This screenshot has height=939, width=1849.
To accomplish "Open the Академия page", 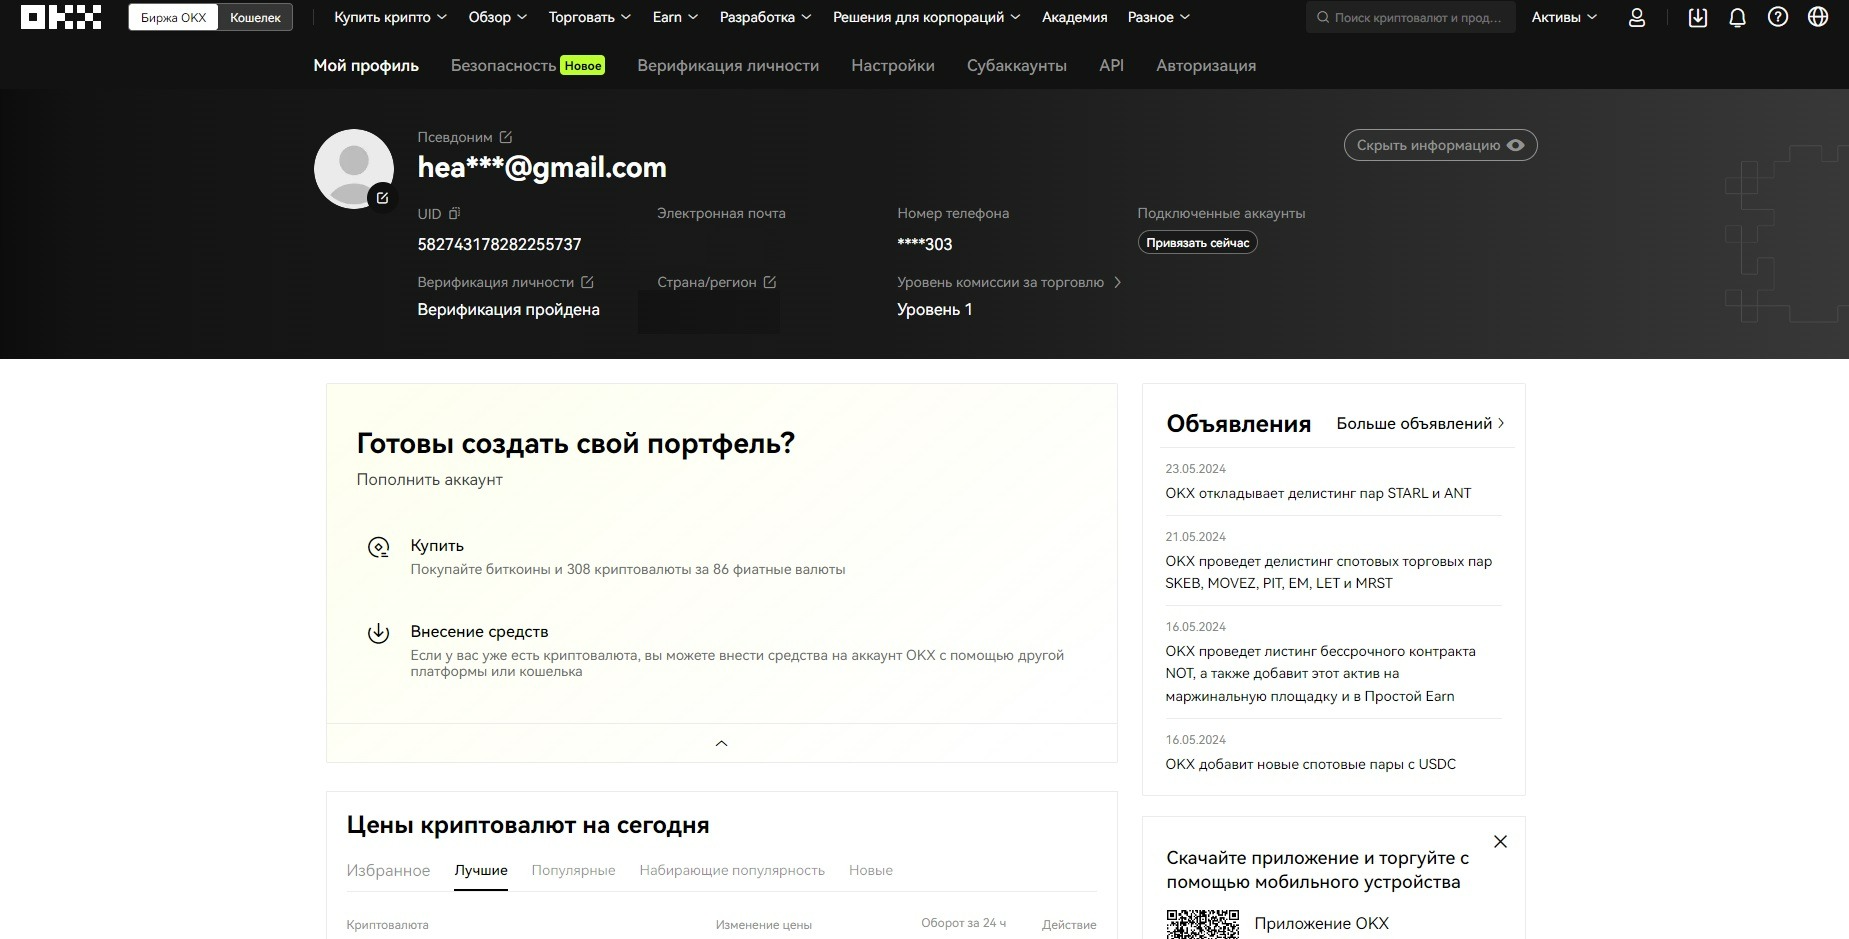I will (1074, 17).
